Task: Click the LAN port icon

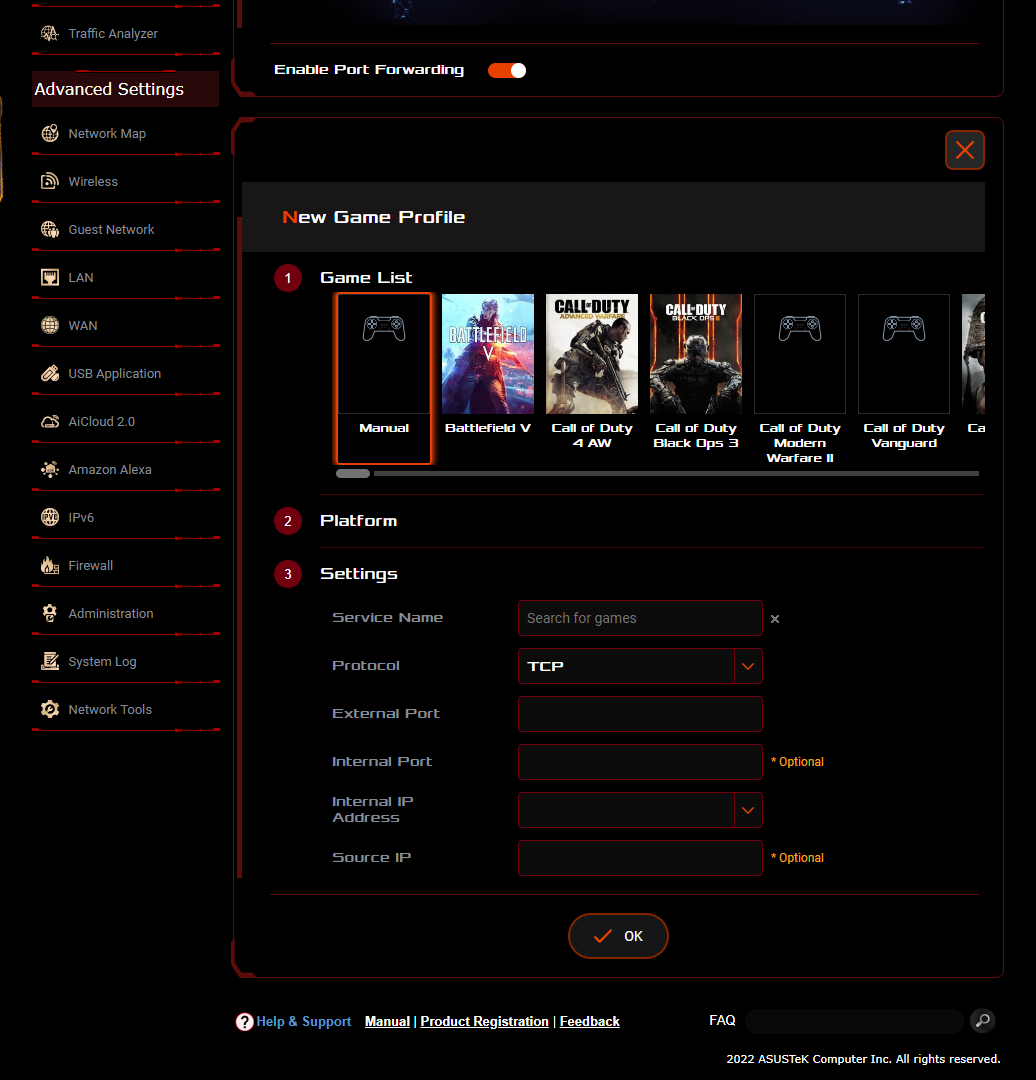Action: click(50, 278)
